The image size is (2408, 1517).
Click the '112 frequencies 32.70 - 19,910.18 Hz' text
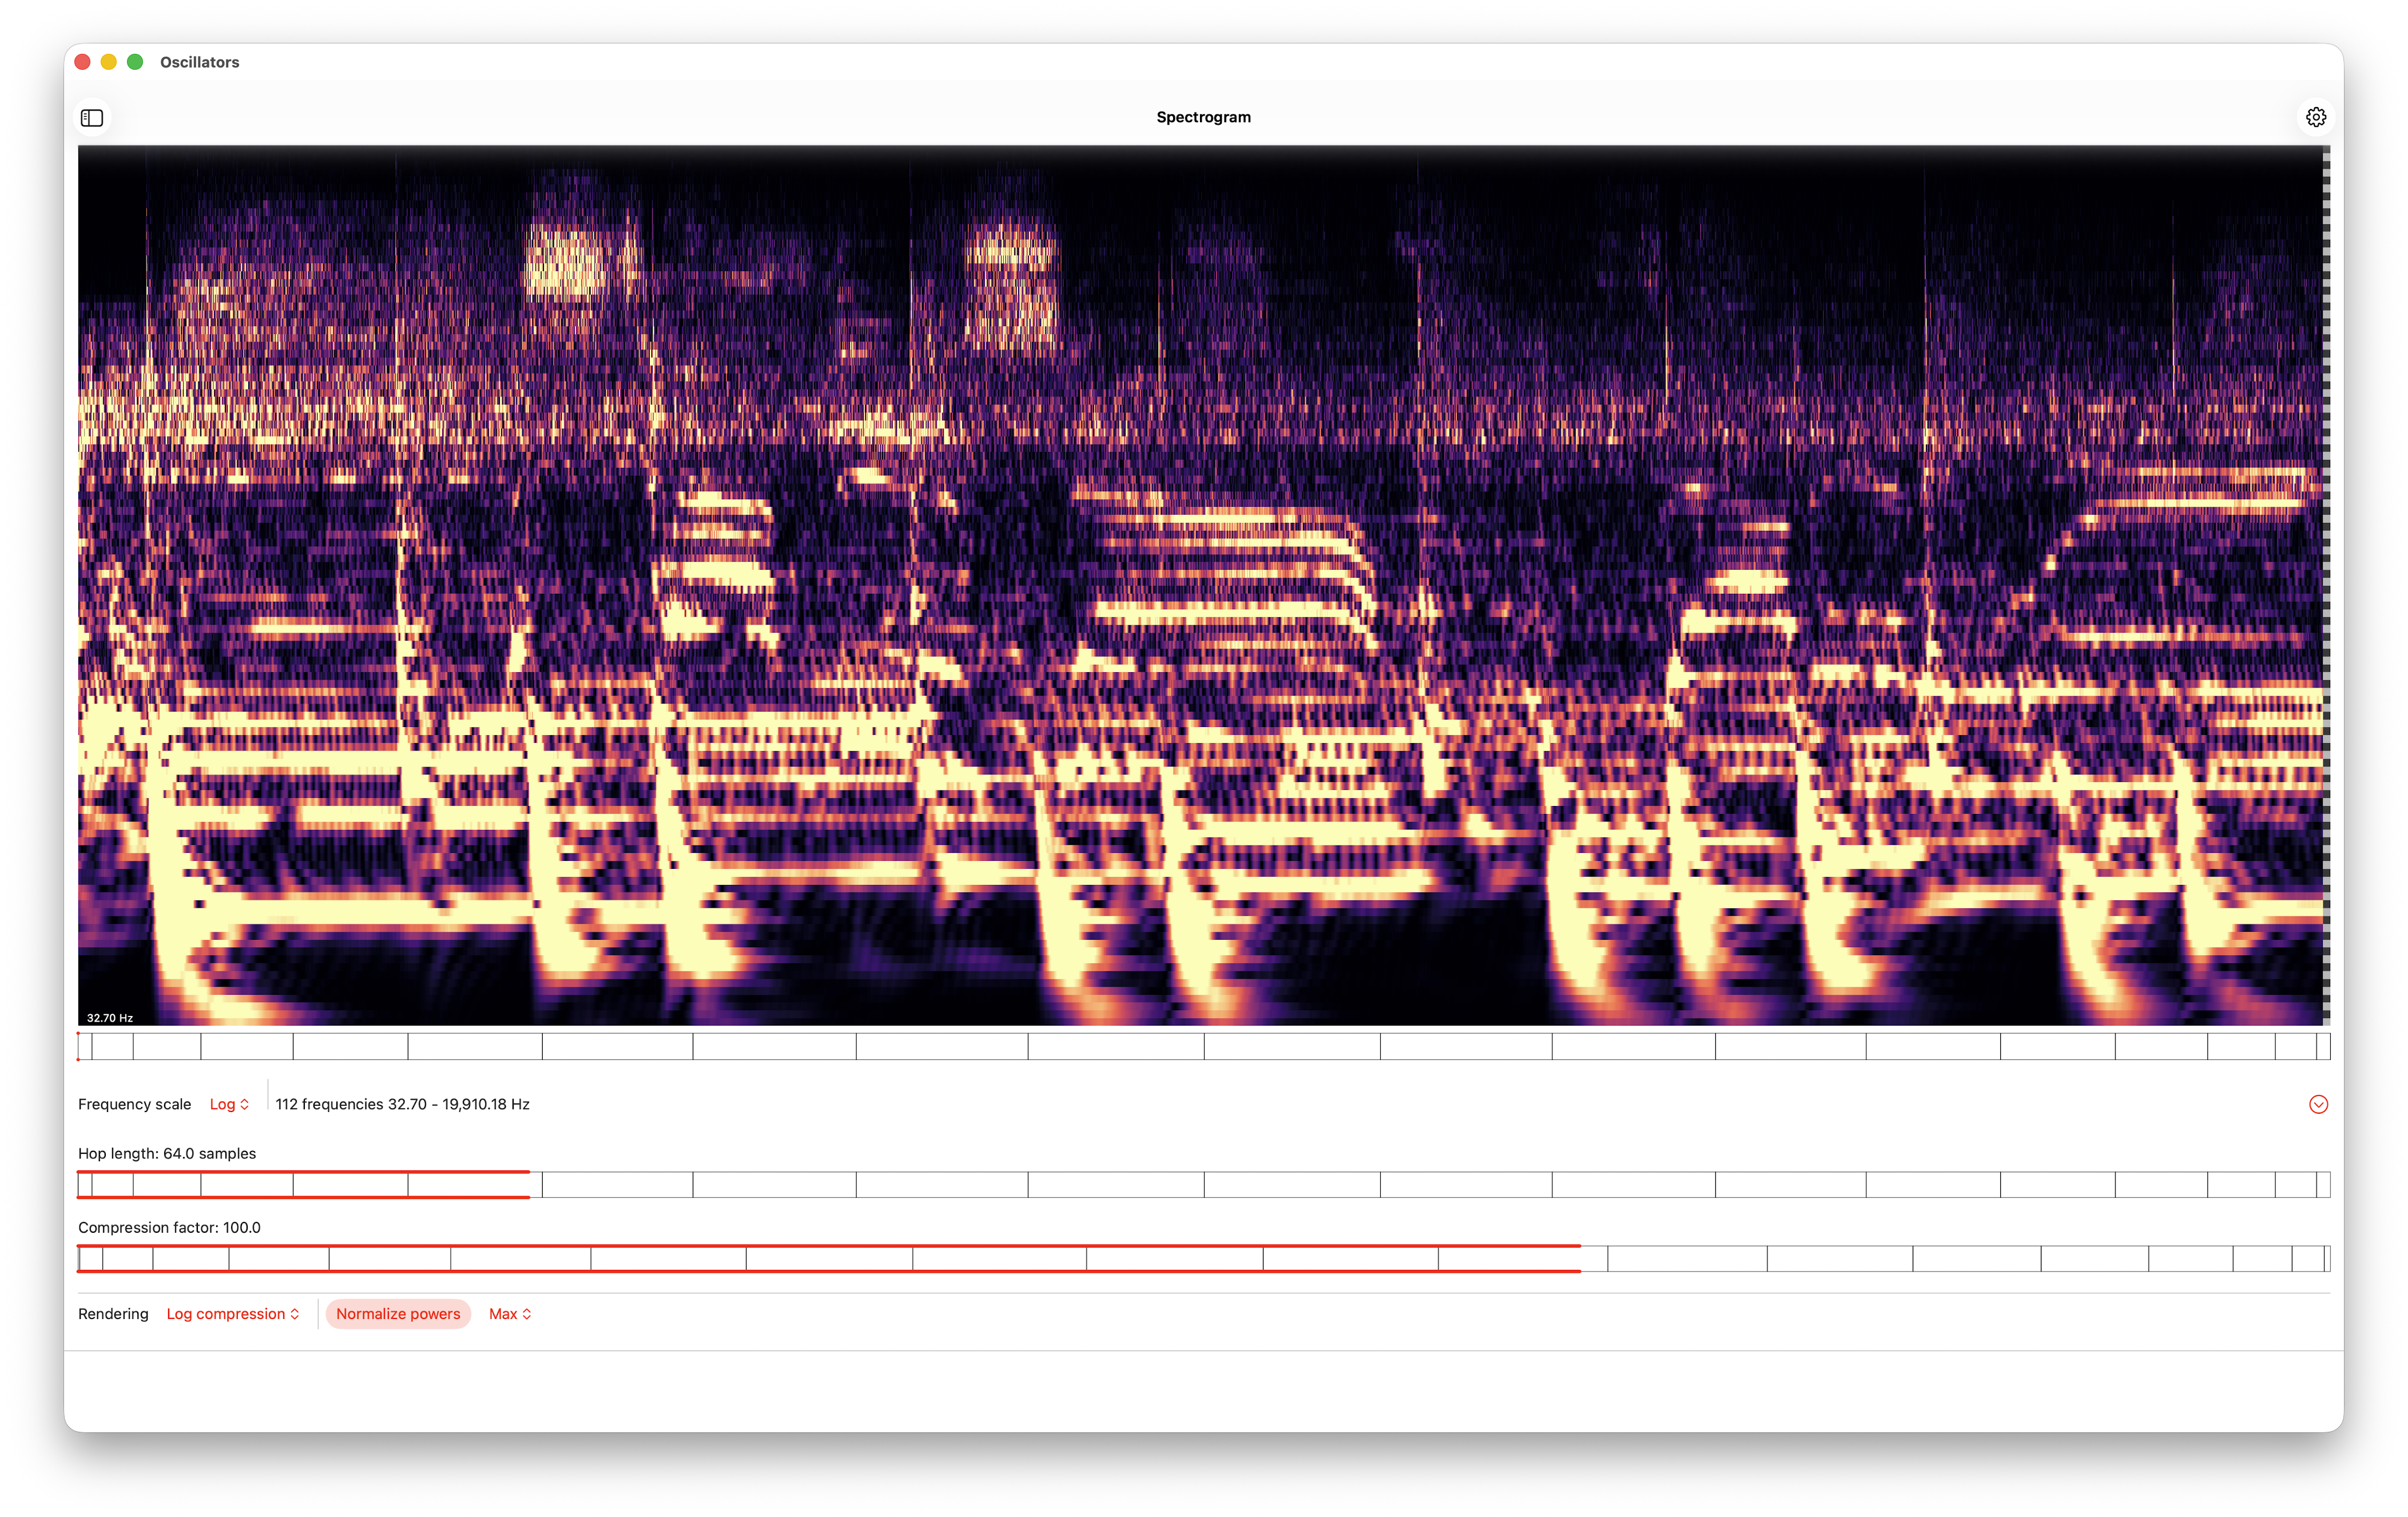pyautogui.click(x=403, y=1104)
